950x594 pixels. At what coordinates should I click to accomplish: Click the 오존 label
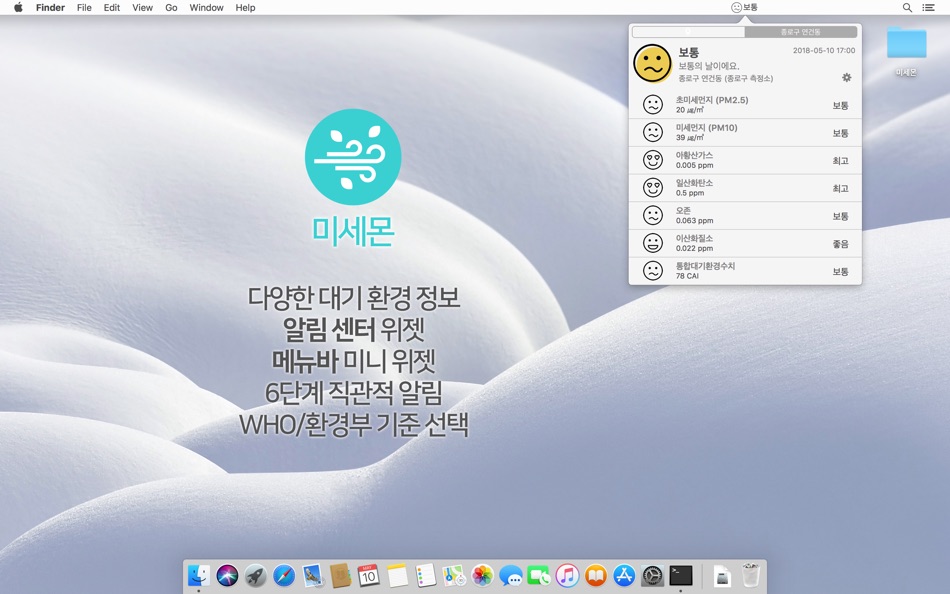point(683,211)
